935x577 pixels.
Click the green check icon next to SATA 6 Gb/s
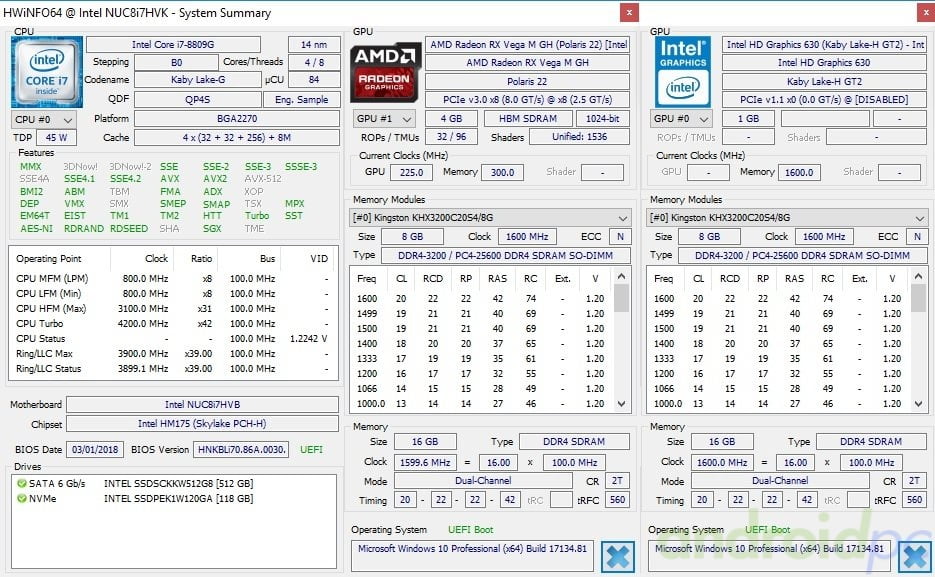[x=21, y=483]
